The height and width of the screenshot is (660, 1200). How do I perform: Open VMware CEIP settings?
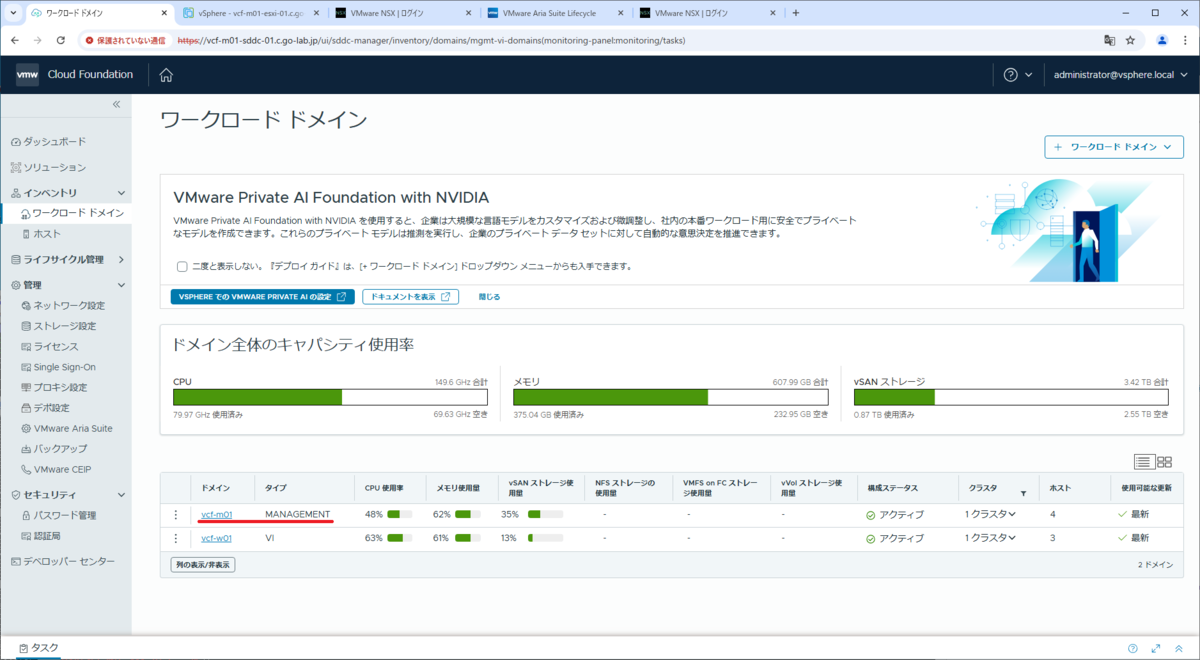[x=62, y=469]
